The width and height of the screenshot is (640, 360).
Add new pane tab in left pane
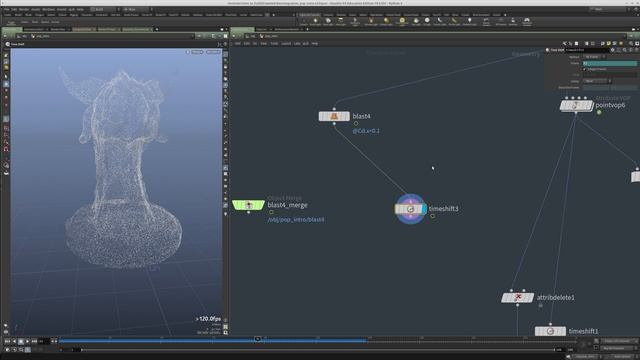157,29
